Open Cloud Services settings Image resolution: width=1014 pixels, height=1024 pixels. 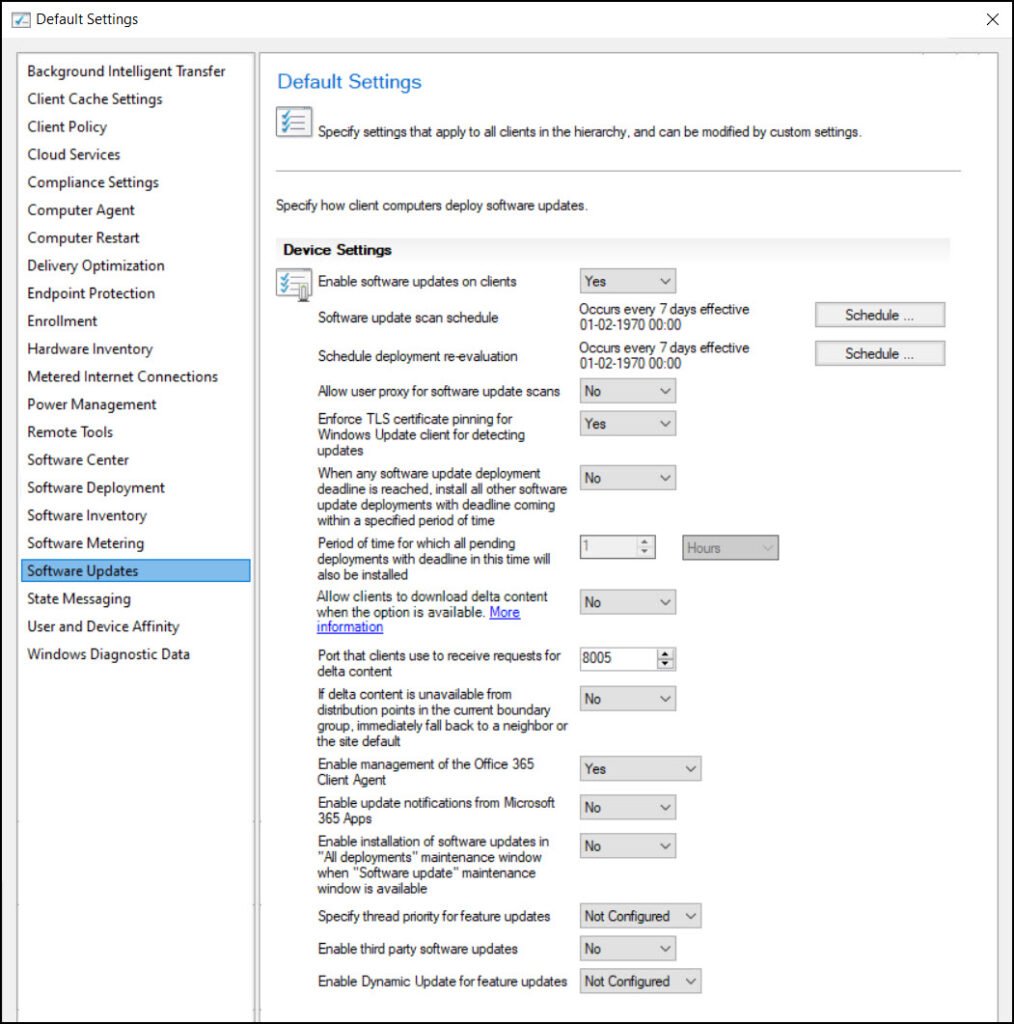point(74,155)
